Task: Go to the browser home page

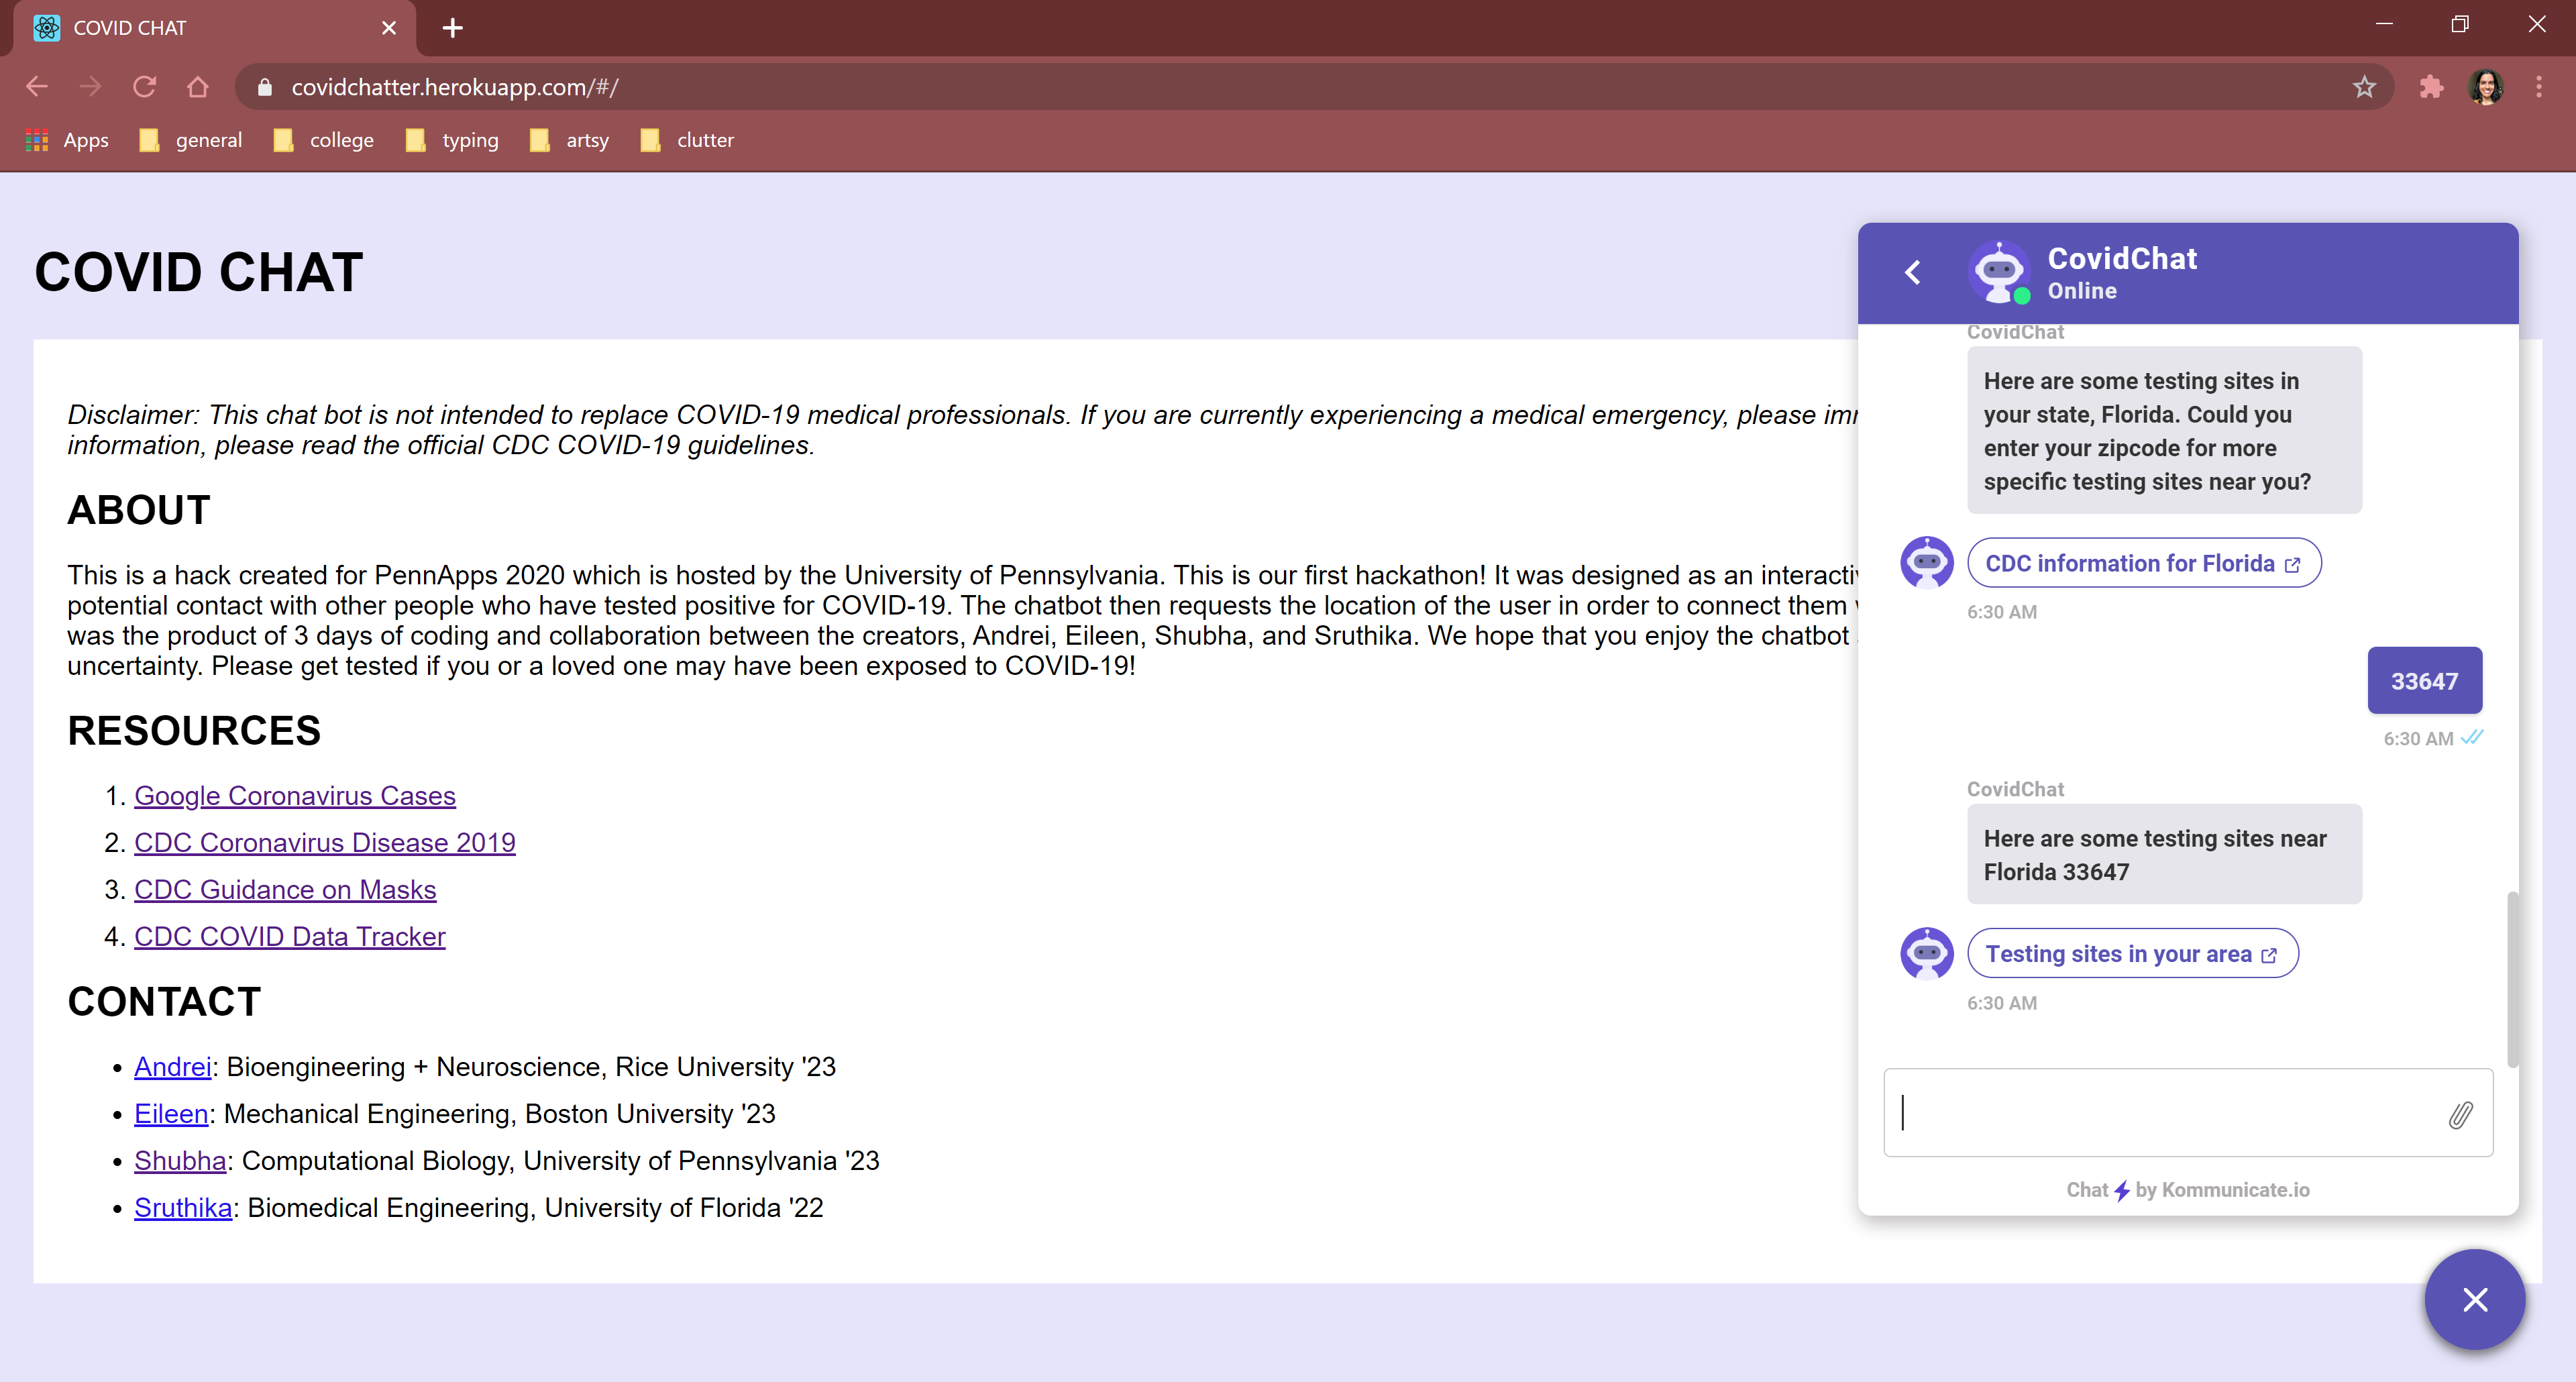Action: [x=198, y=87]
